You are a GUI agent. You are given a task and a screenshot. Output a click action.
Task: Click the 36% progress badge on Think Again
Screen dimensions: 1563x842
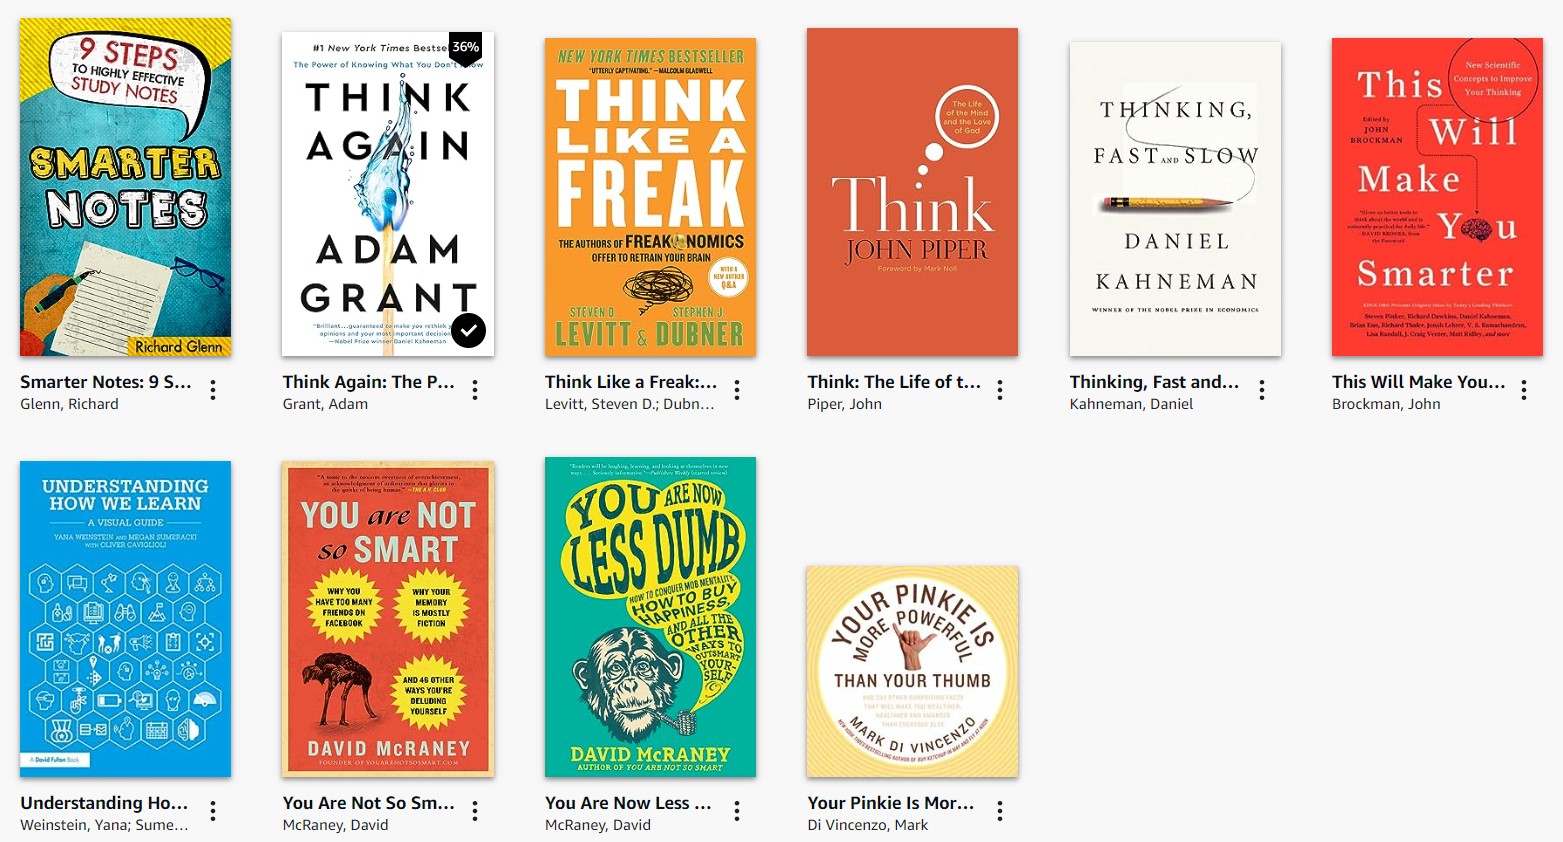click(465, 48)
